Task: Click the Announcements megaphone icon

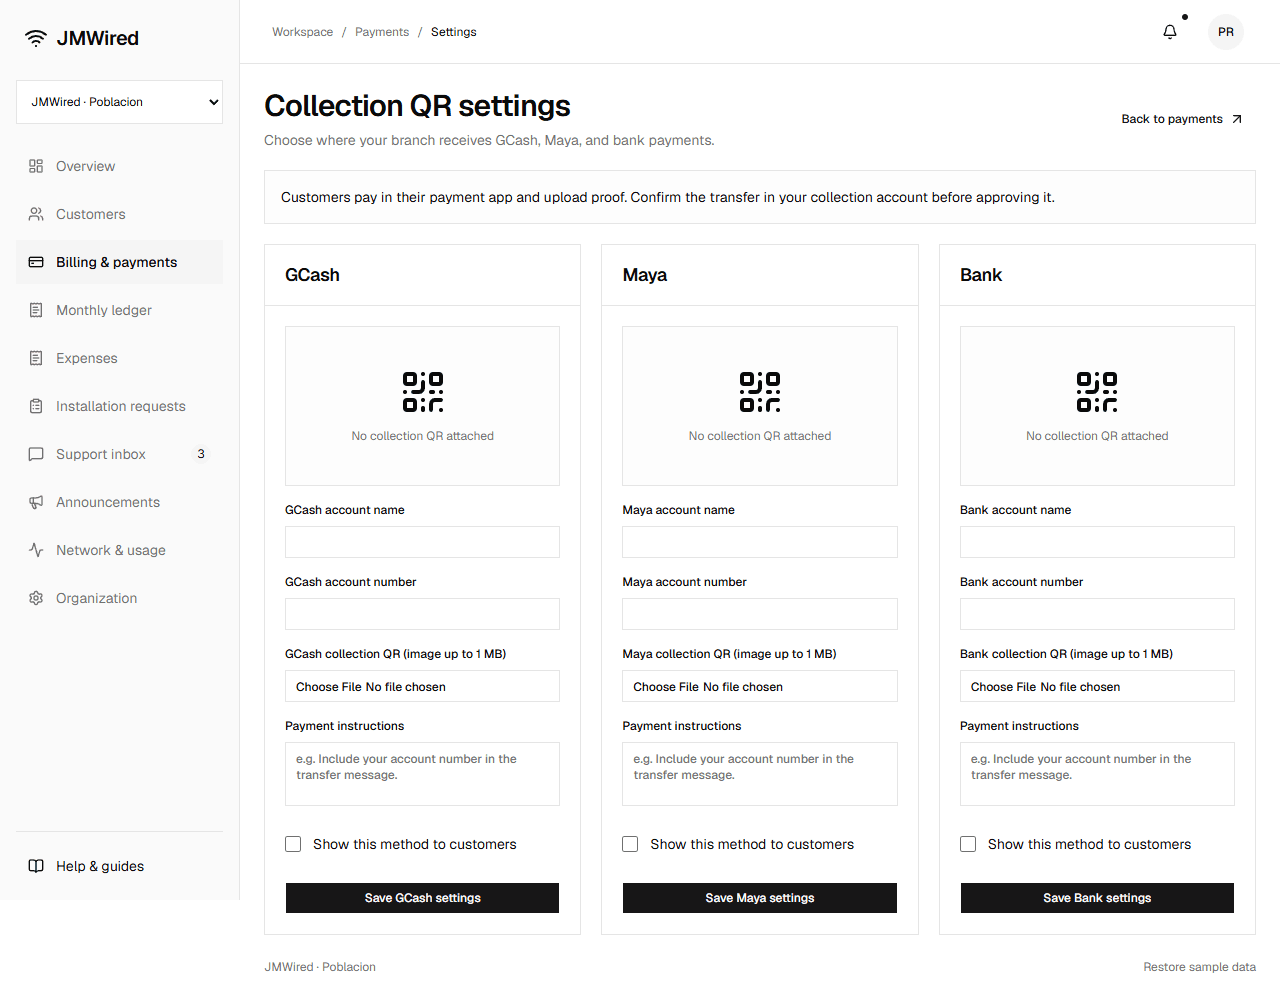Action: pyautogui.click(x=36, y=502)
